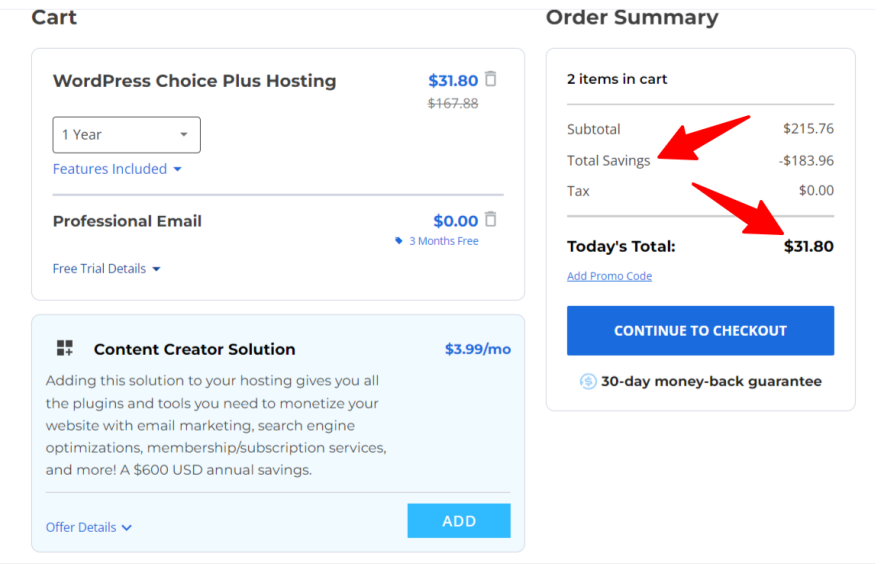Click the WordPress Choice Plus Hosting title

[194, 81]
